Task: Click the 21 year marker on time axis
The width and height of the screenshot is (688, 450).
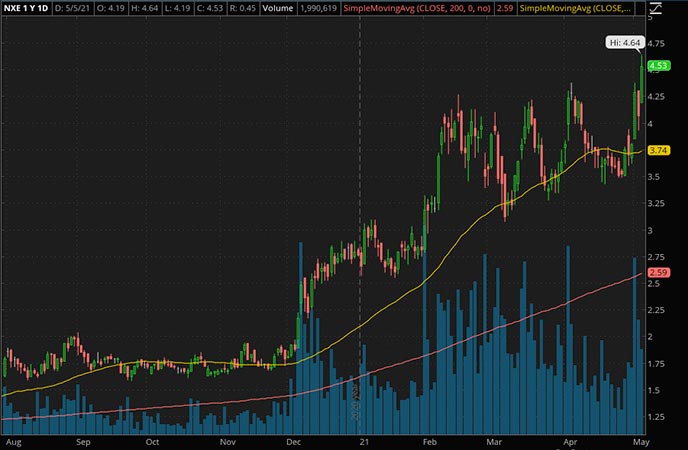Action: coord(360,441)
